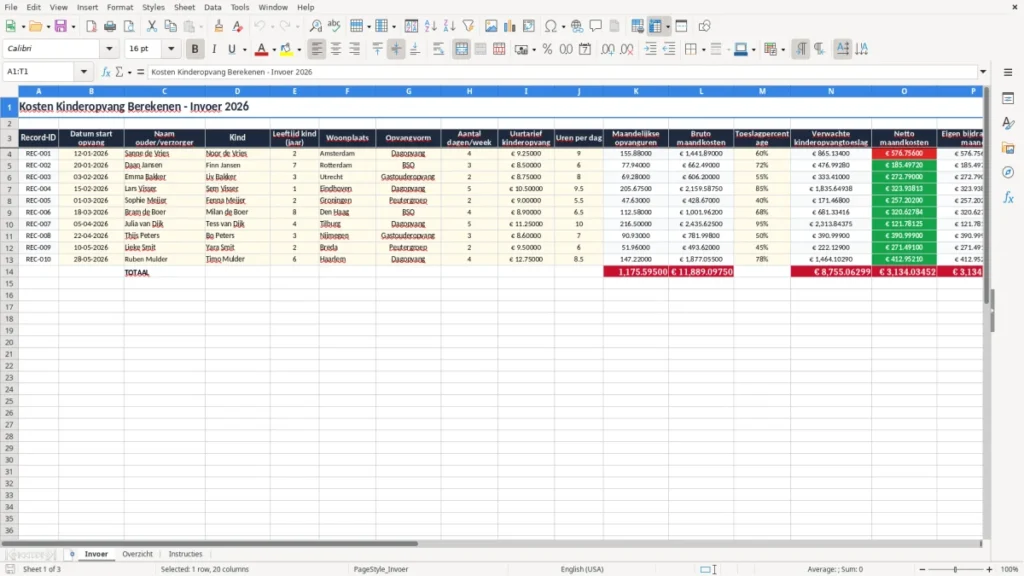Apply yellow background highlight color
Viewport: 1024px width, 576px height.
pos(286,49)
